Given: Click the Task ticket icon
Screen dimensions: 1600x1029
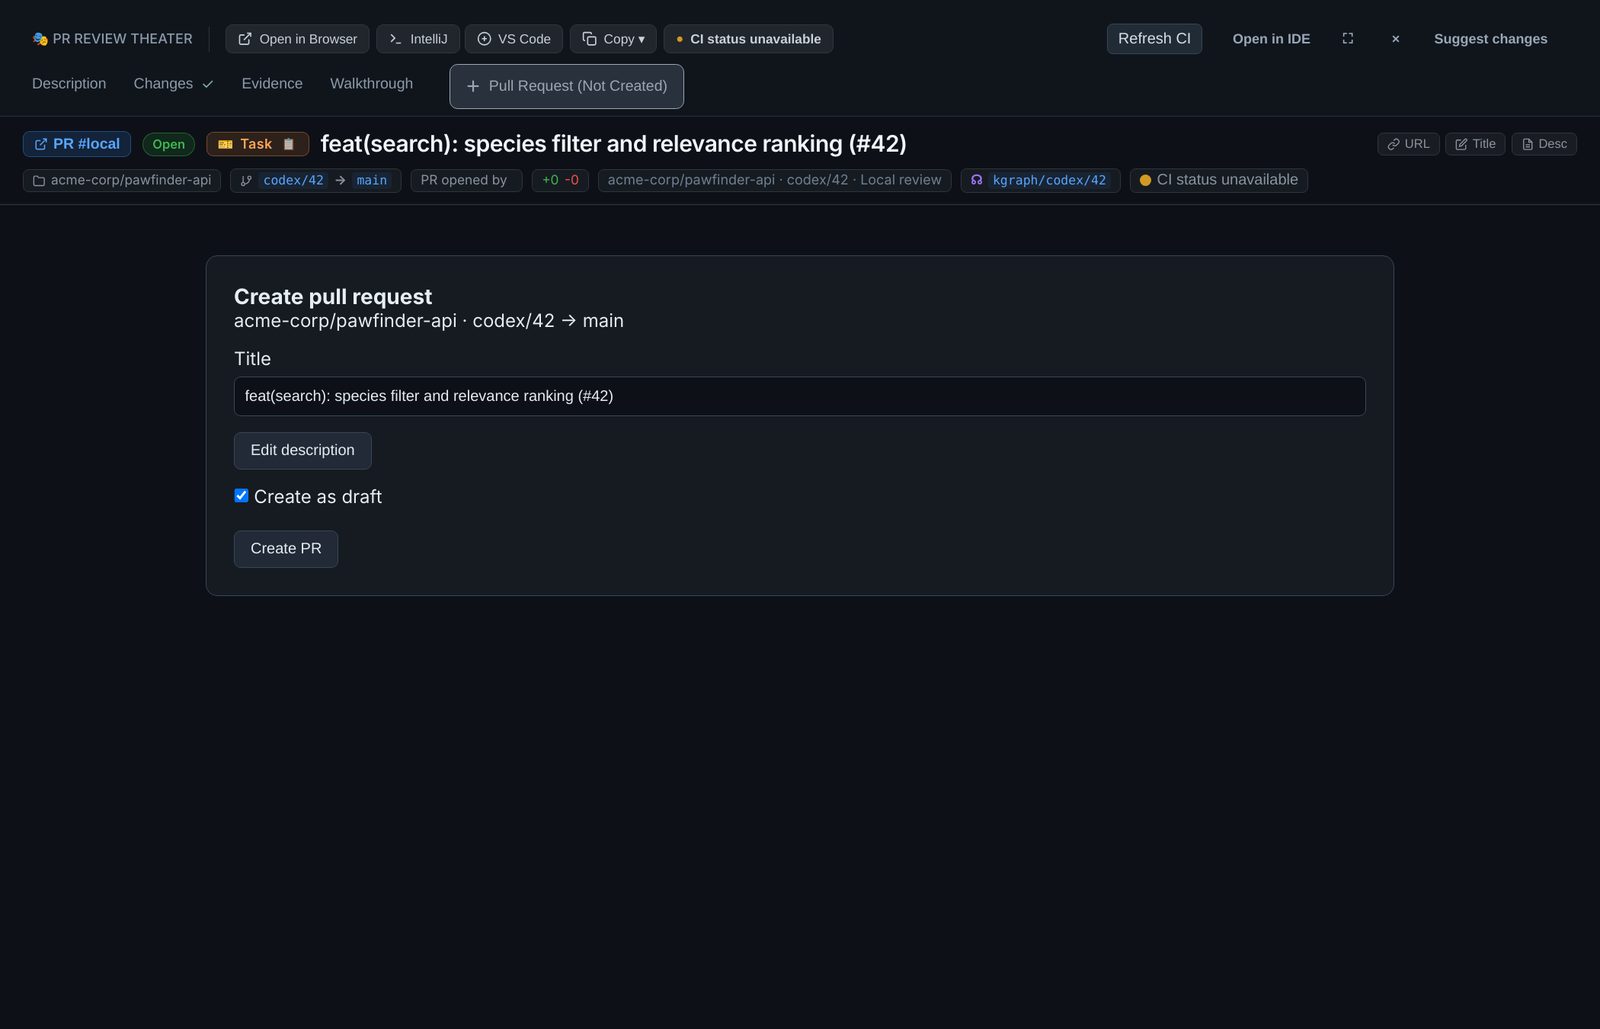Looking at the screenshot, I should coord(226,144).
